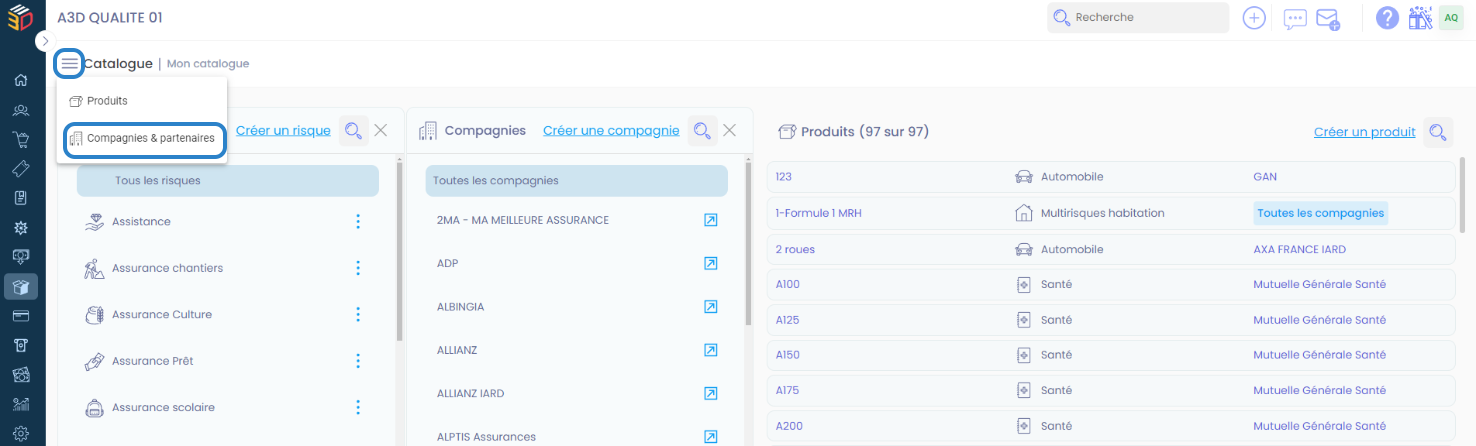This screenshot has height=446, width=1476.
Task: Select Compagnies & partenaires menu entry
Action: pos(145,139)
